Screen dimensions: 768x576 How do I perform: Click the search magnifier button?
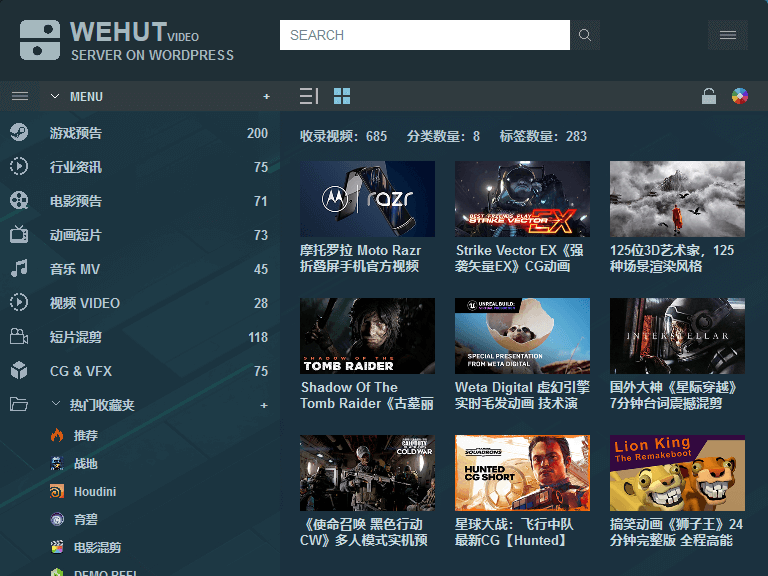(585, 35)
